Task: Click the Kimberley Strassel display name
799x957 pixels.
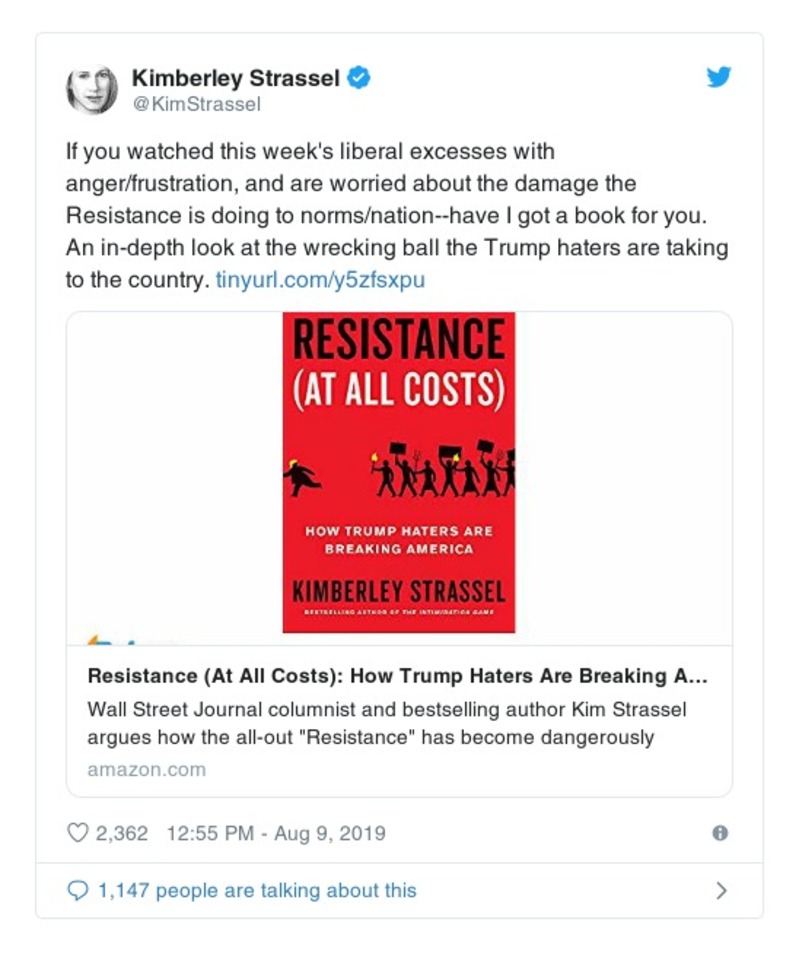Action: coord(235,78)
